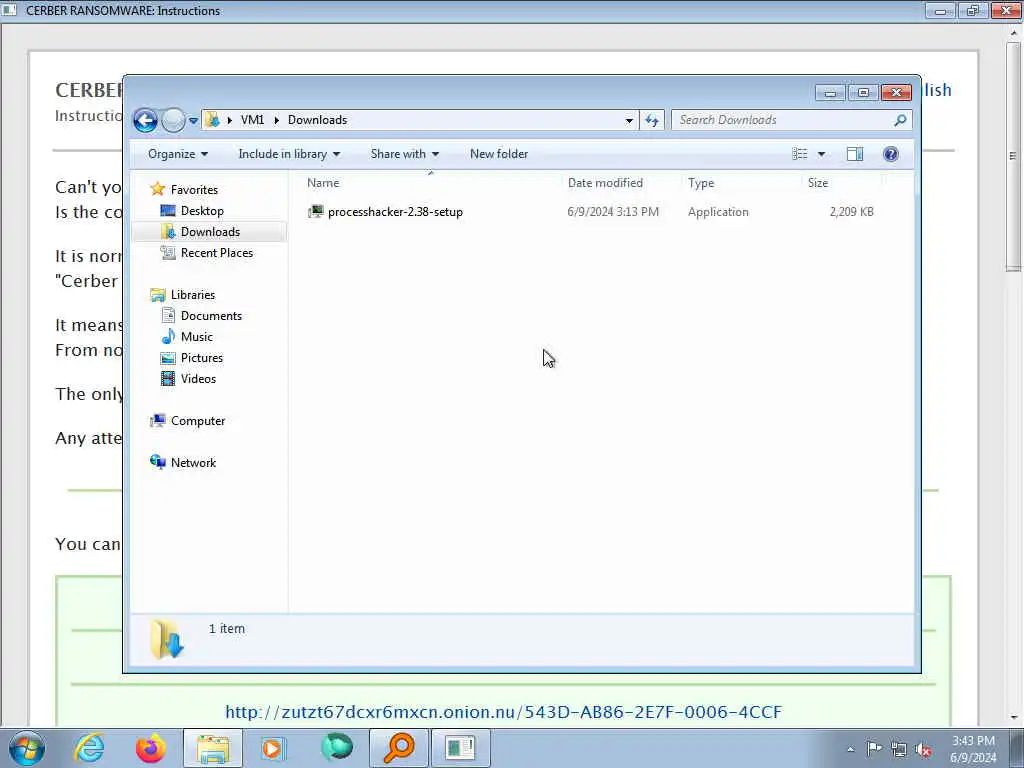Click the Music note icon

[x=168, y=336]
